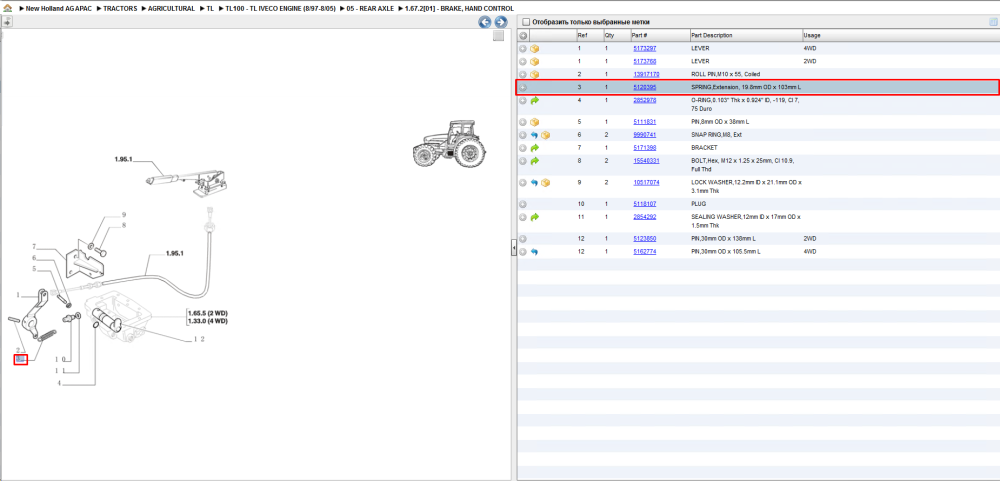Add sealing washer 2854292 with plus icon
The image size is (1000, 481).
(x=523, y=217)
